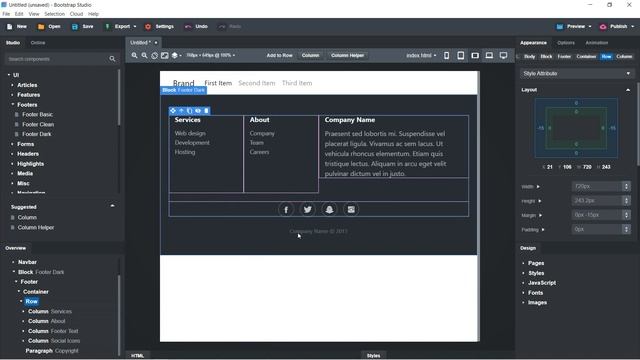The image size is (640, 360).
Task: Zoom out on the canvas
Action: pyautogui.click(x=144, y=55)
